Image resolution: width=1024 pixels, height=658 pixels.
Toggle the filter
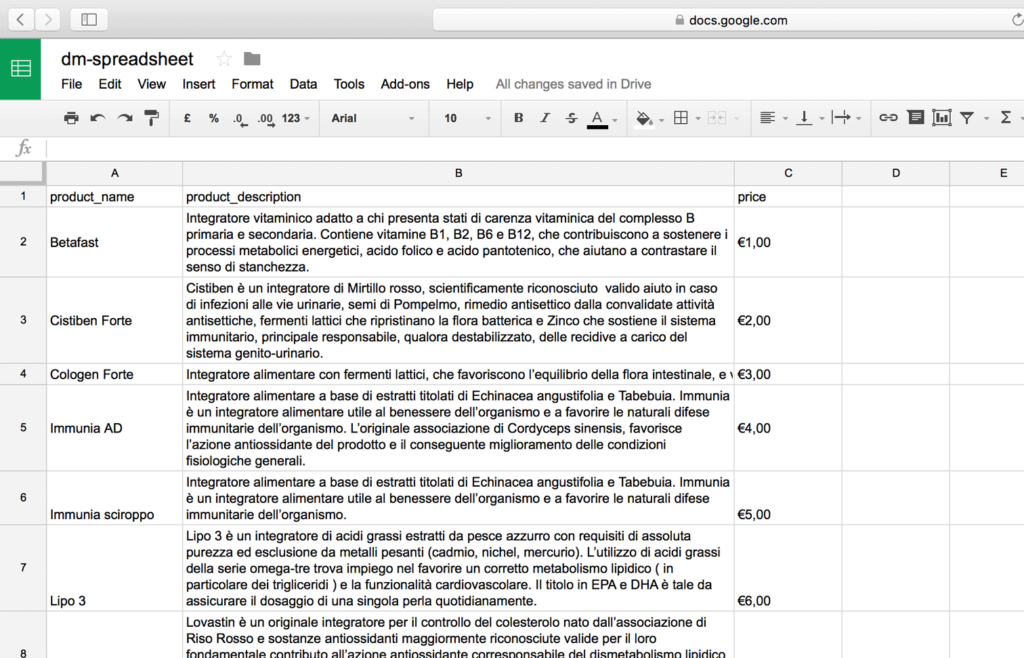(x=967, y=118)
